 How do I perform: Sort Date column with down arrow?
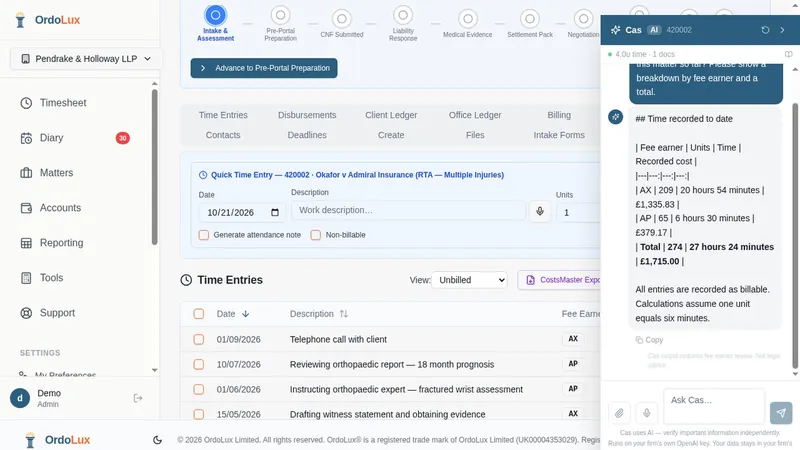(x=245, y=314)
